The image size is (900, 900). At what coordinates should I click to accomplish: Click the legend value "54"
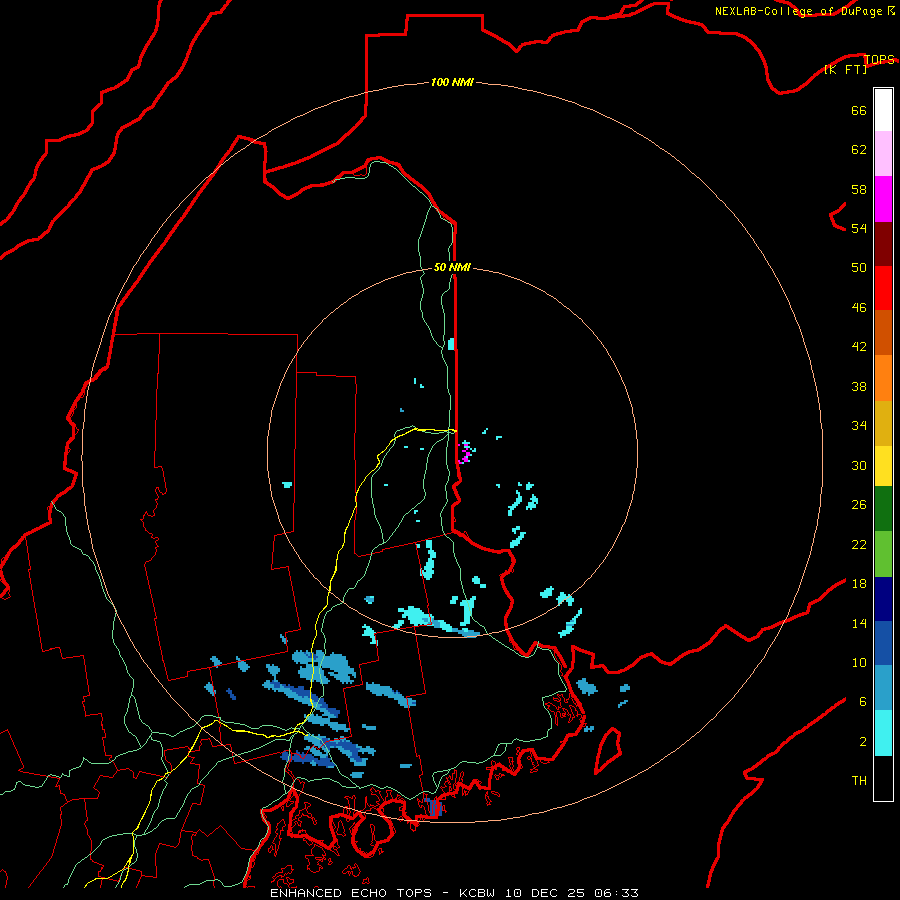859,228
